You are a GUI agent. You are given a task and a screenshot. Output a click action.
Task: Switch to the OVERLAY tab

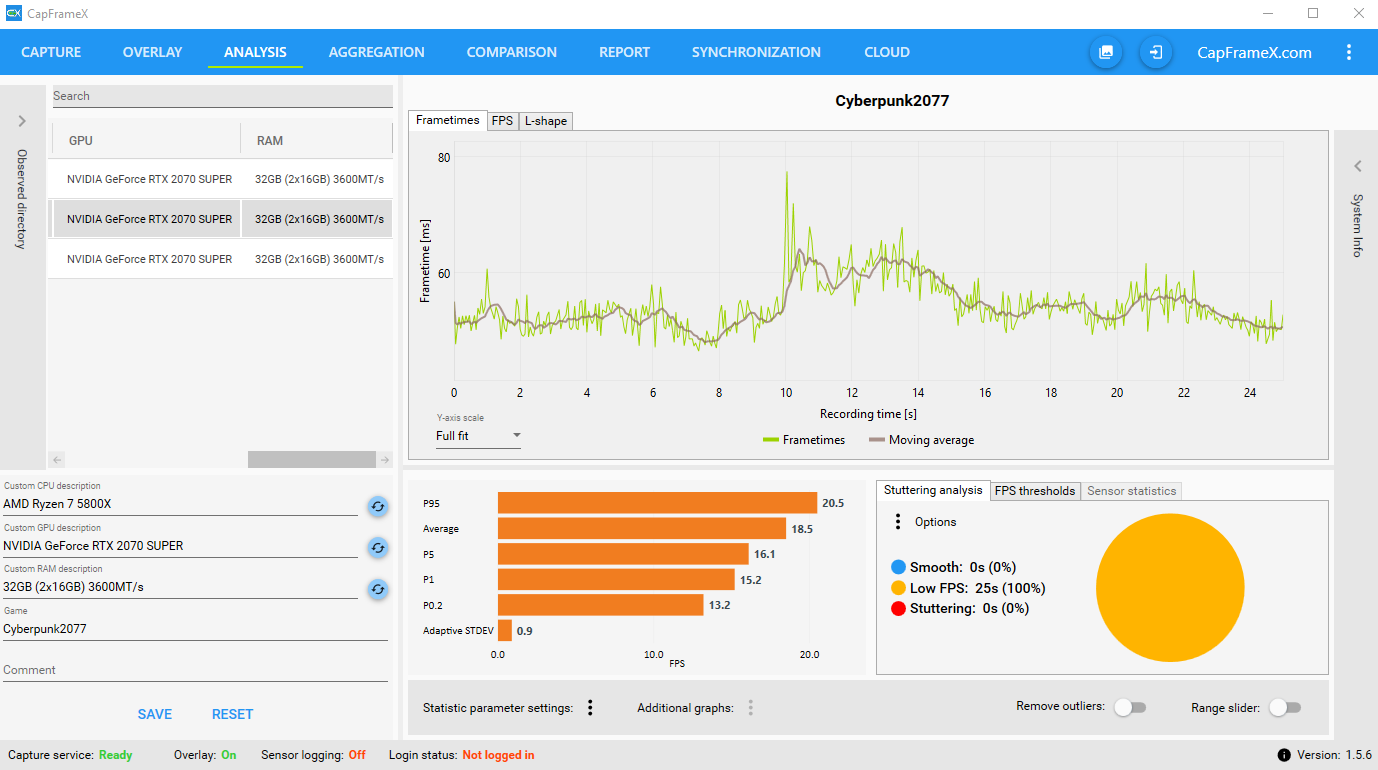(152, 52)
